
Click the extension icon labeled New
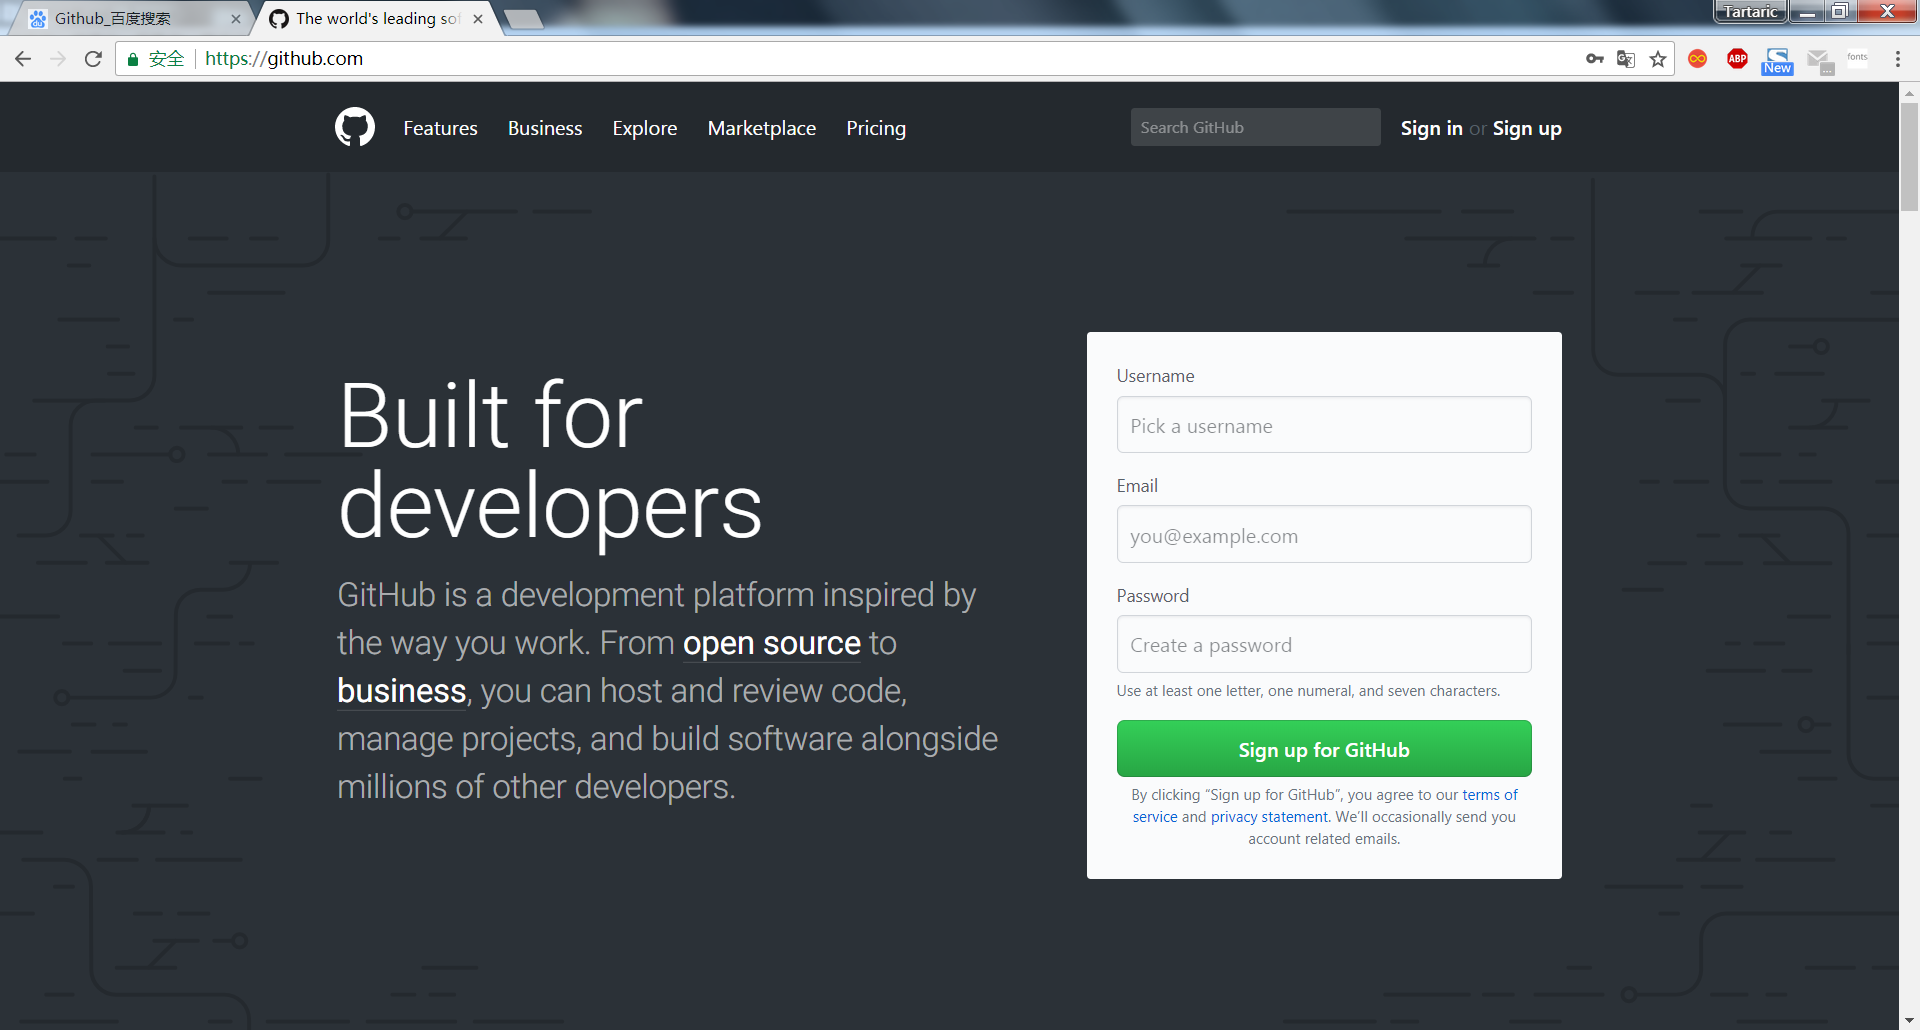[x=1778, y=61]
